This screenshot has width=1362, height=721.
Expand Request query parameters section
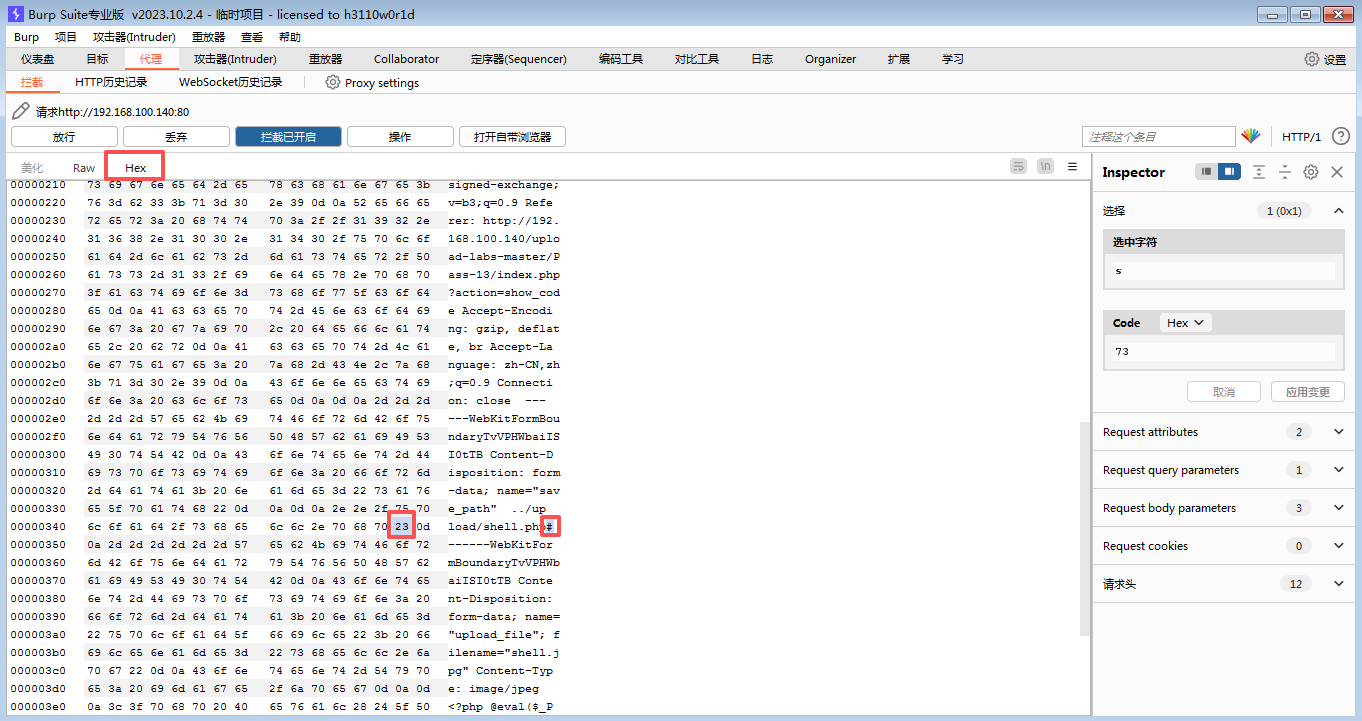click(1339, 470)
